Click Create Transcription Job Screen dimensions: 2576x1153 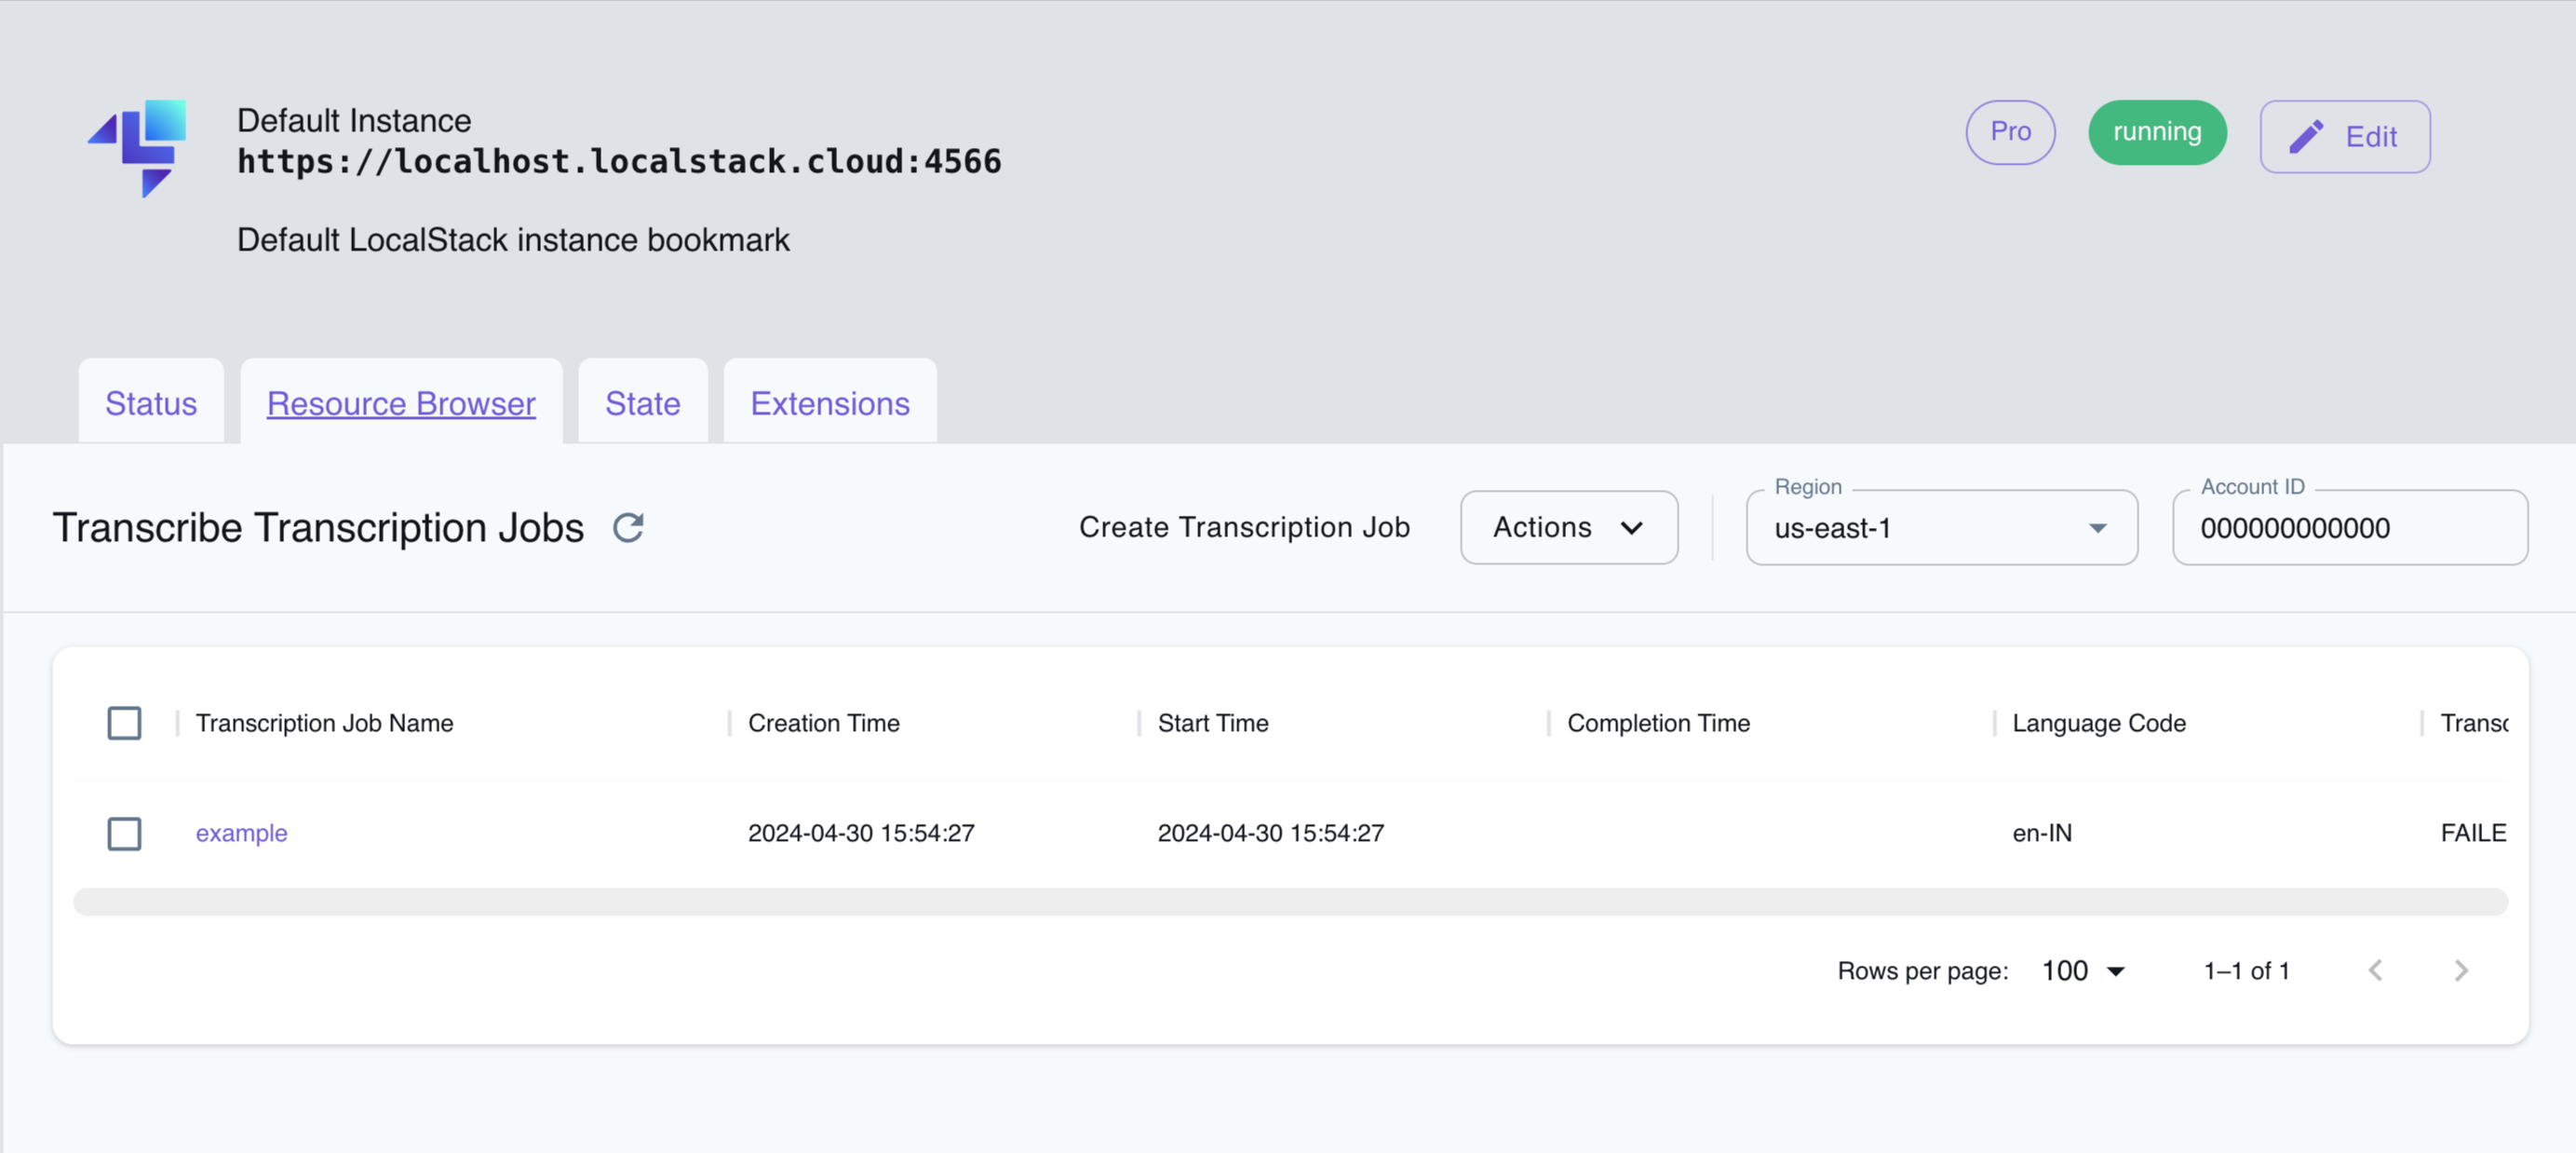pyautogui.click(x=1245, y=527)
